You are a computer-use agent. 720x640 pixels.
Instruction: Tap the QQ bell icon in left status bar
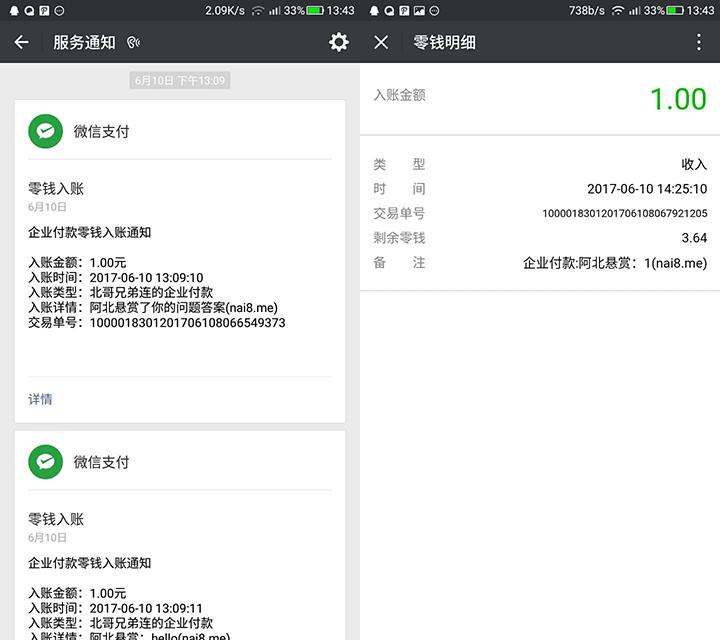point(14,11)
